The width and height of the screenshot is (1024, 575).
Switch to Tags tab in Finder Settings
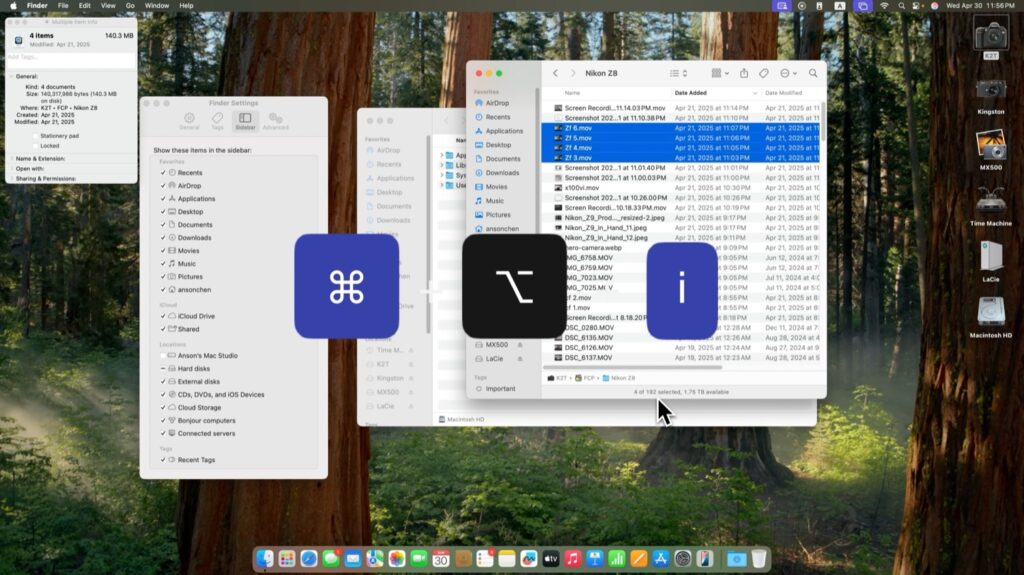(x=217, y=121)
